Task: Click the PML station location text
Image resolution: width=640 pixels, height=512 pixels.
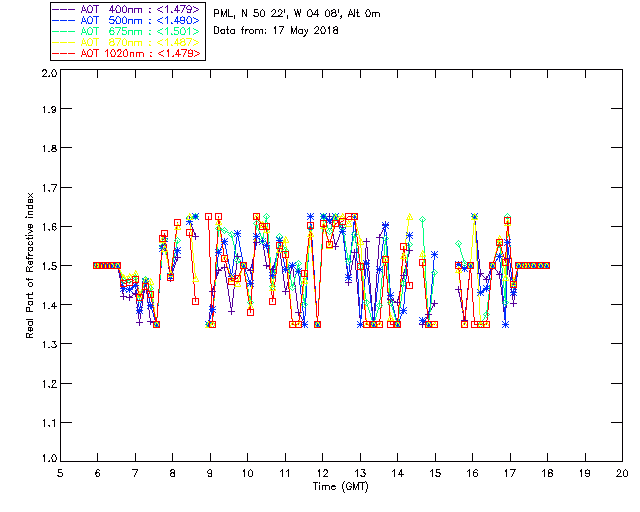Action: tap(297, 14)
